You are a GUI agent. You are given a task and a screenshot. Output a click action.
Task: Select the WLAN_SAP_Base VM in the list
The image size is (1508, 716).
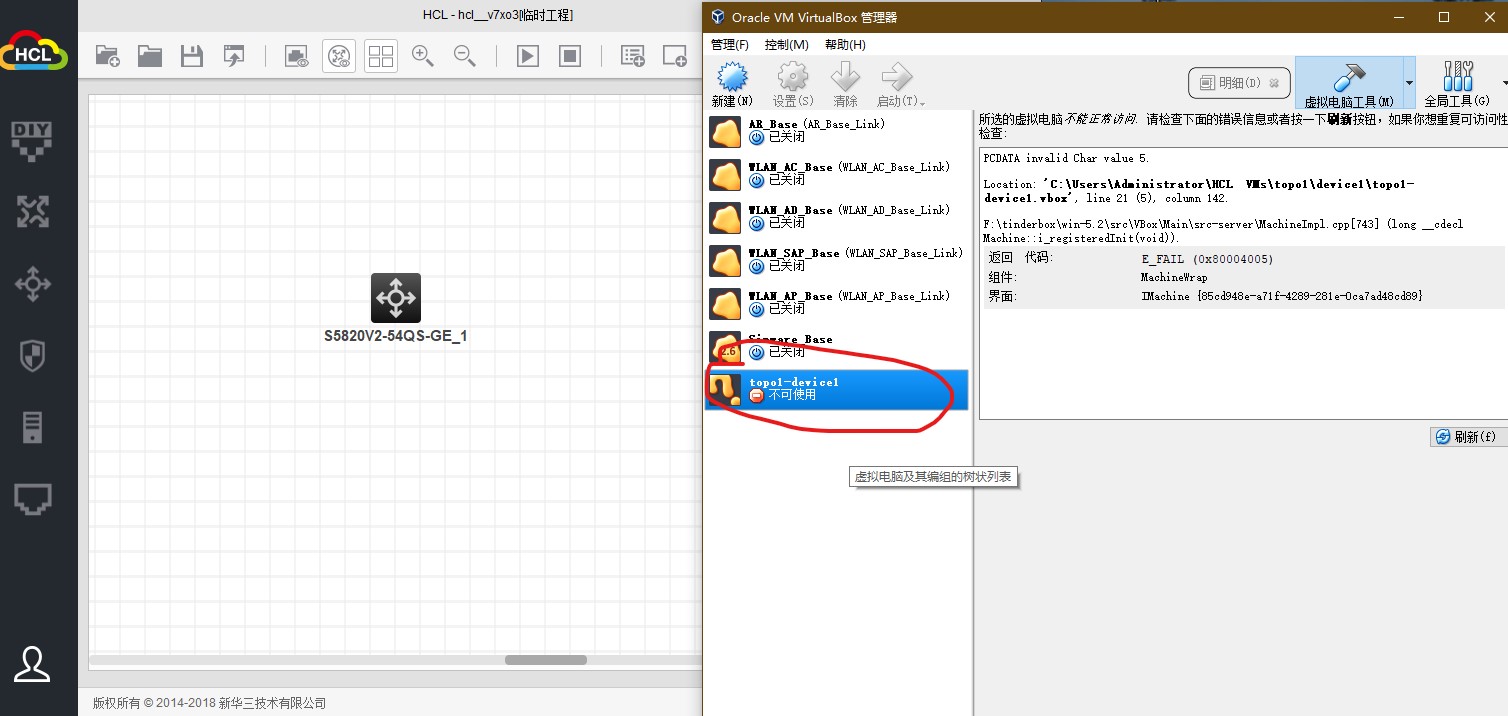pyautogui.click(x=837, y=260)
